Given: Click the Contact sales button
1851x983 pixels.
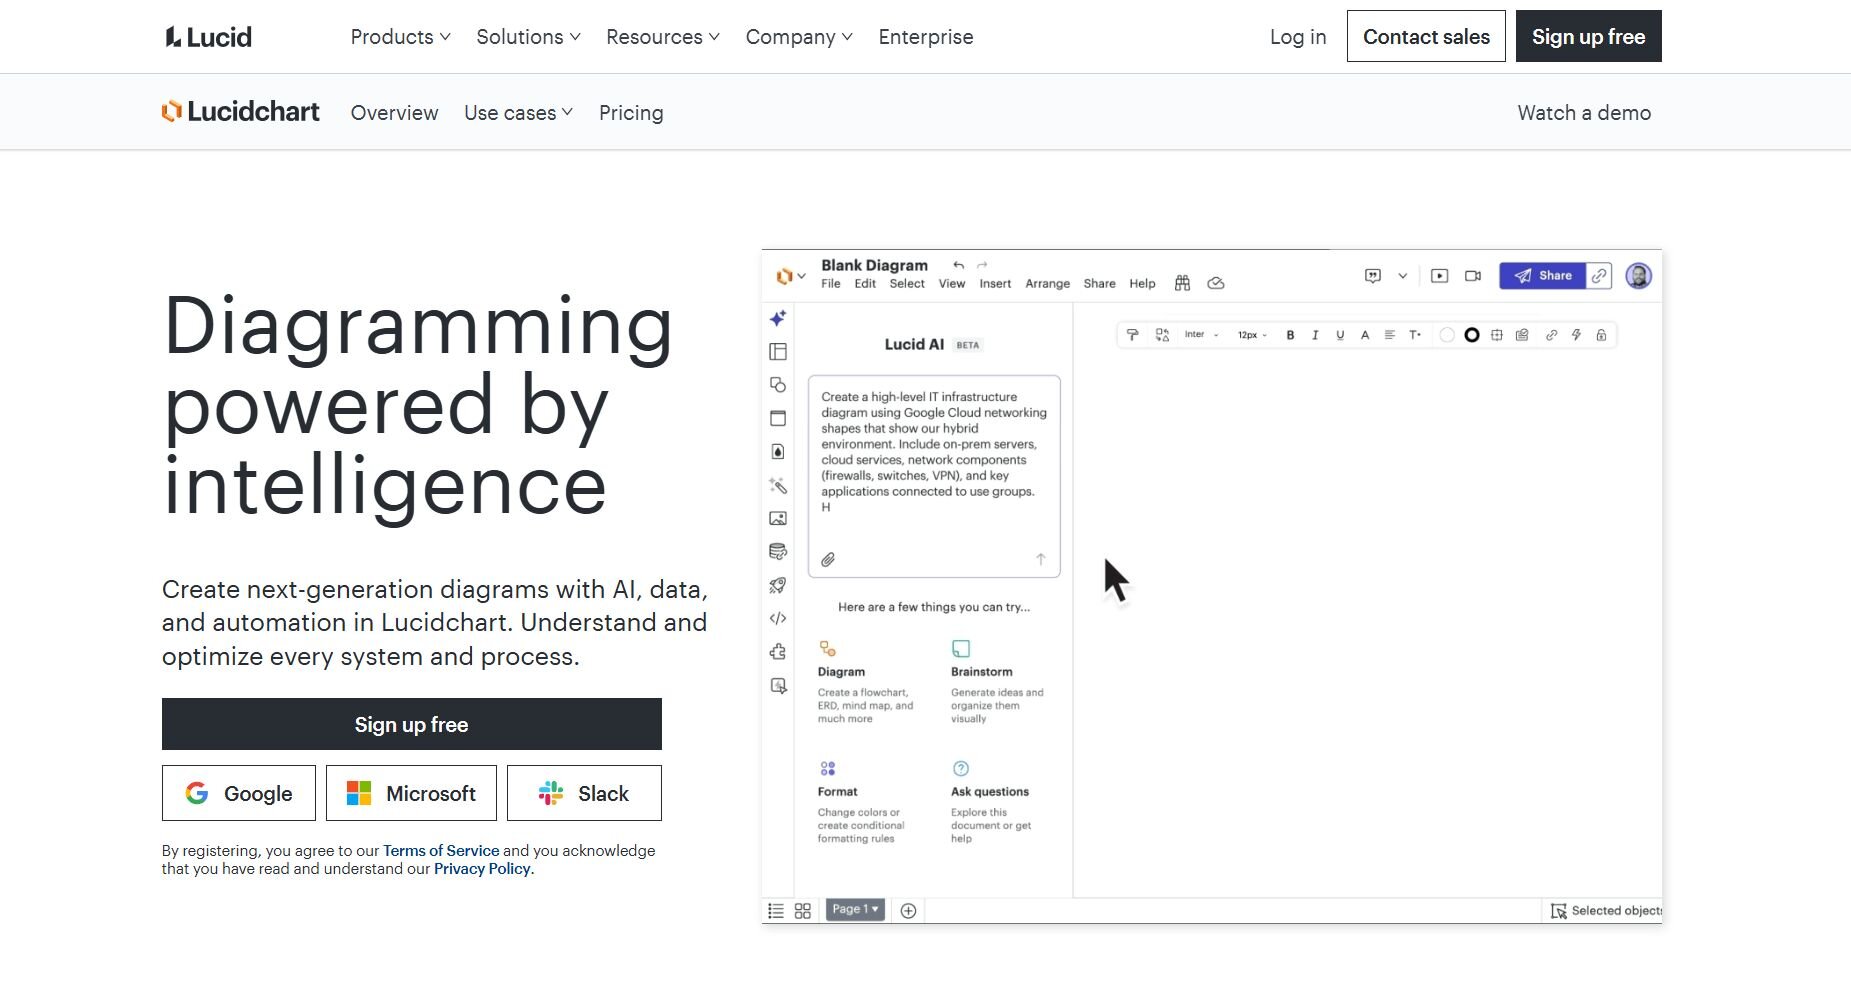Looking at the screenshot, I should pyautogui.click(x=1425, y=37).
